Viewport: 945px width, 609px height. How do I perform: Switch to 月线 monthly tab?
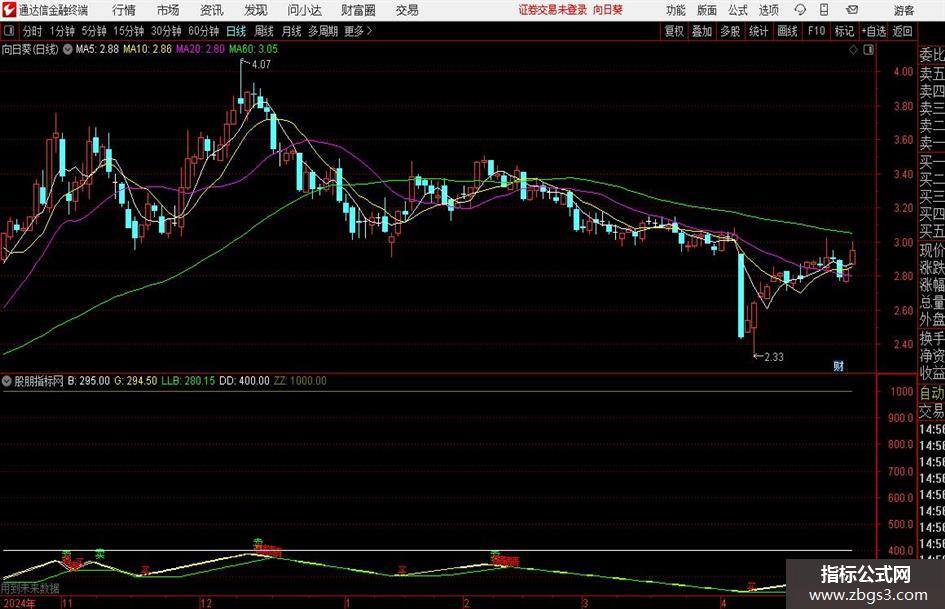291,31
